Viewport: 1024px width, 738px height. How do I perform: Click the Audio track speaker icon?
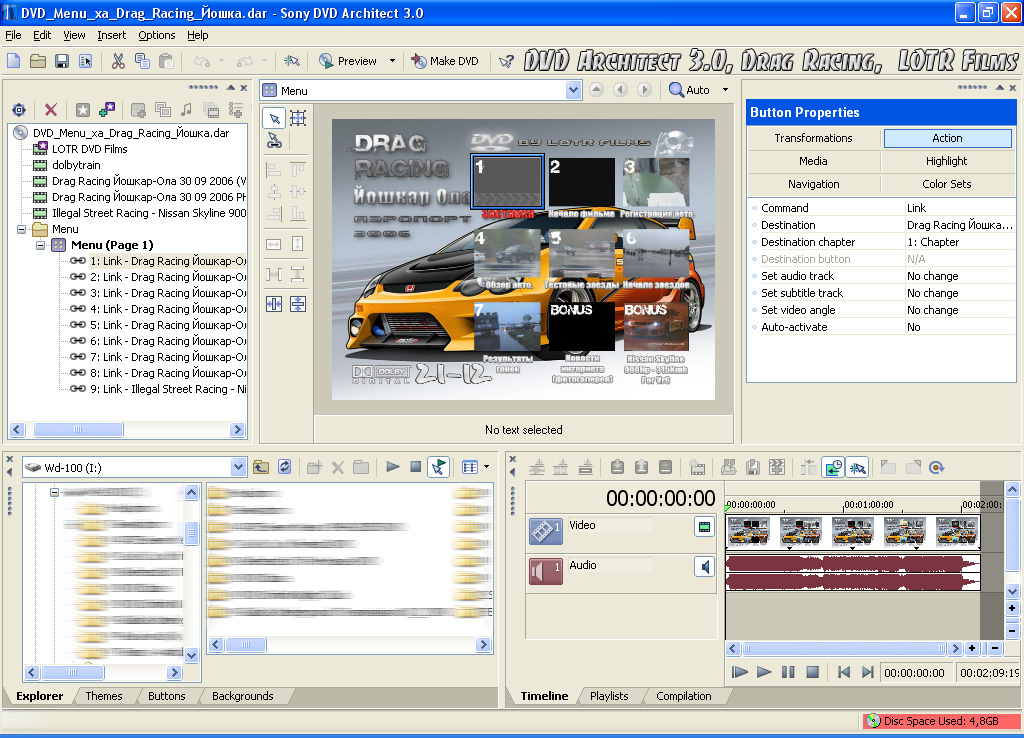pyautogui.click(x=545, y=570)
